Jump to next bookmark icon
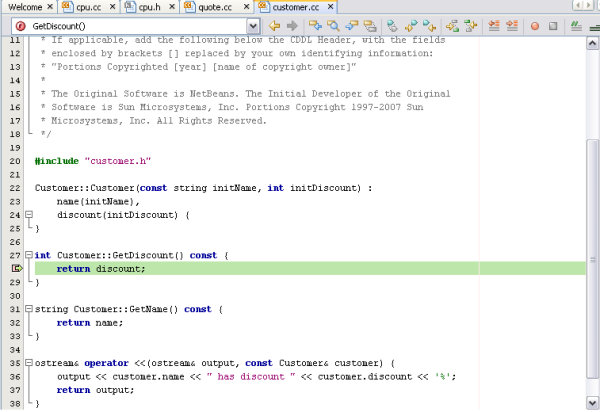The width and height of the screenshot is (600, 412). [x=429, y=26]
